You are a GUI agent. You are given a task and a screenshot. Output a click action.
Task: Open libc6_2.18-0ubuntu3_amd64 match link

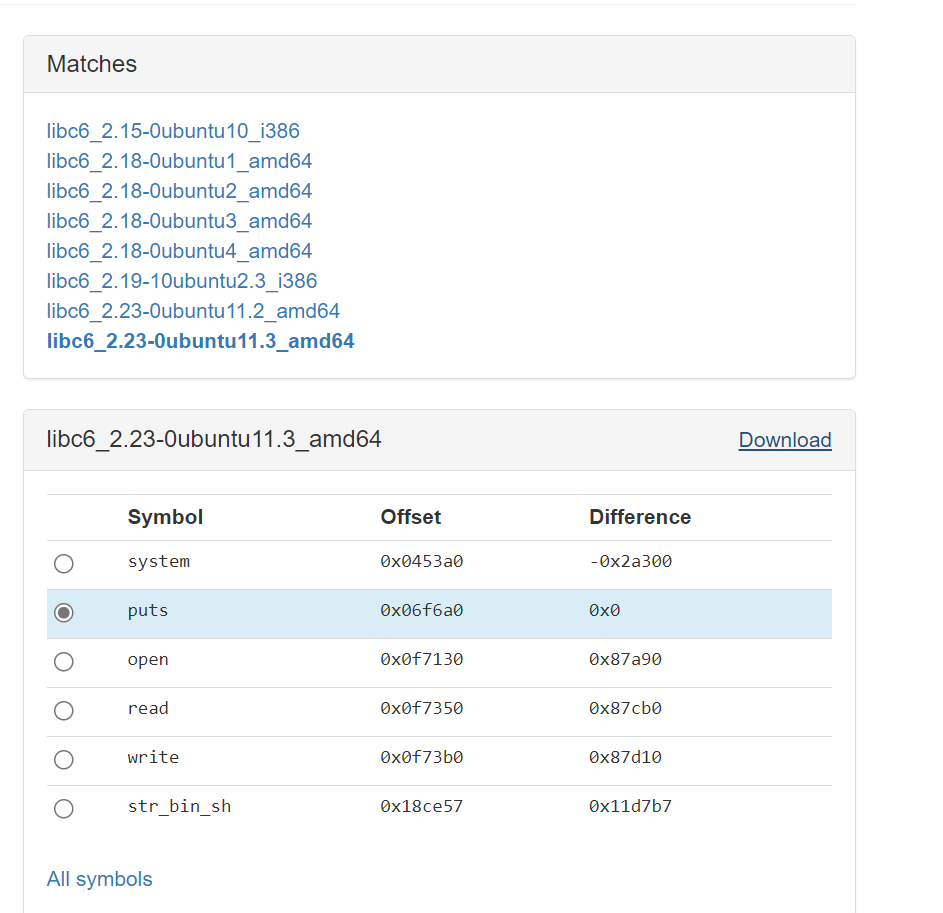[x=179, y=221]
